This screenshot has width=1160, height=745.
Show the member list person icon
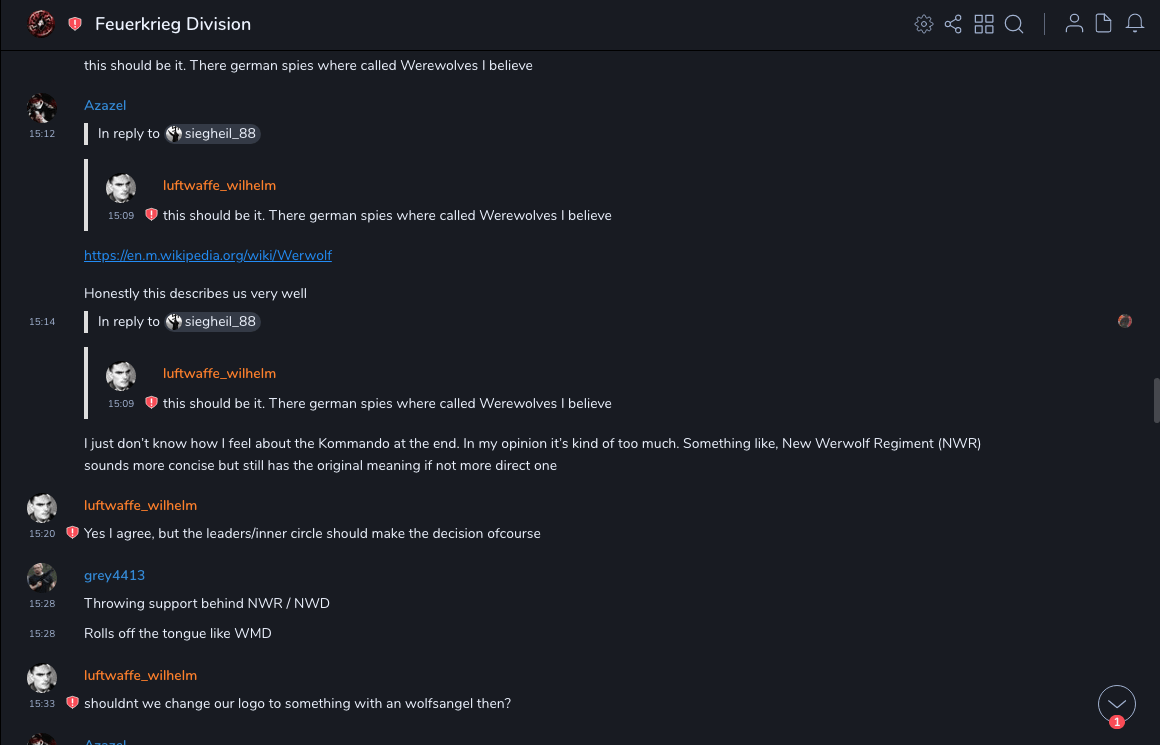click(1074, 24)
